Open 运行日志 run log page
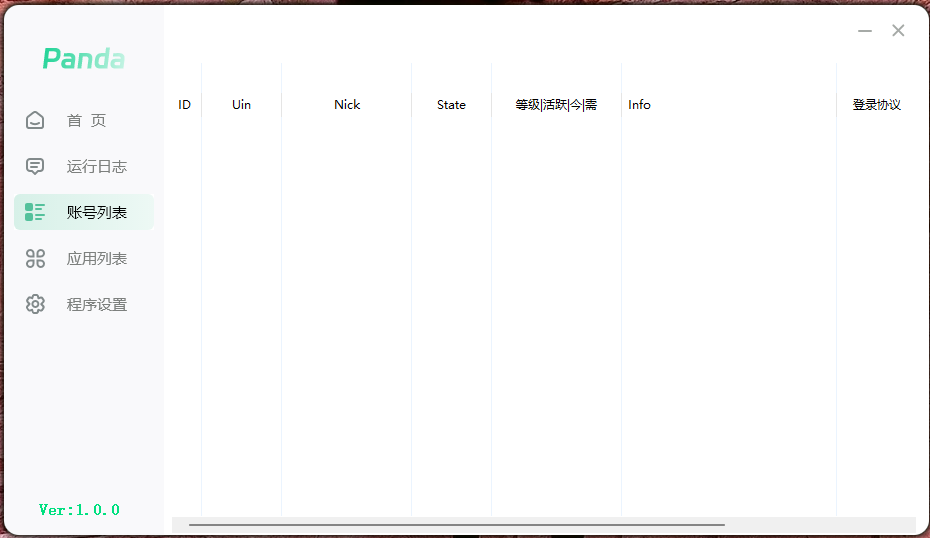Image resolution: width=930 pixels, height=538 pixels. click(96, 167)
